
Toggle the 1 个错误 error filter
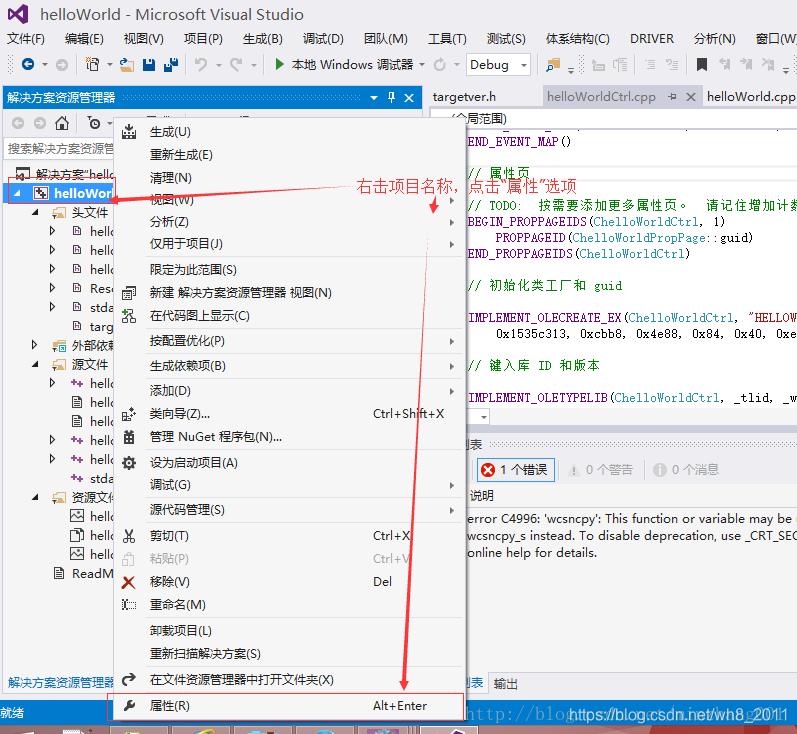[516, 470]
